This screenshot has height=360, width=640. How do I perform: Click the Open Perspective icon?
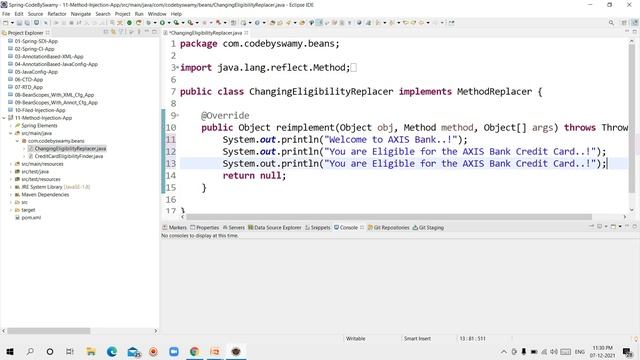624,23
